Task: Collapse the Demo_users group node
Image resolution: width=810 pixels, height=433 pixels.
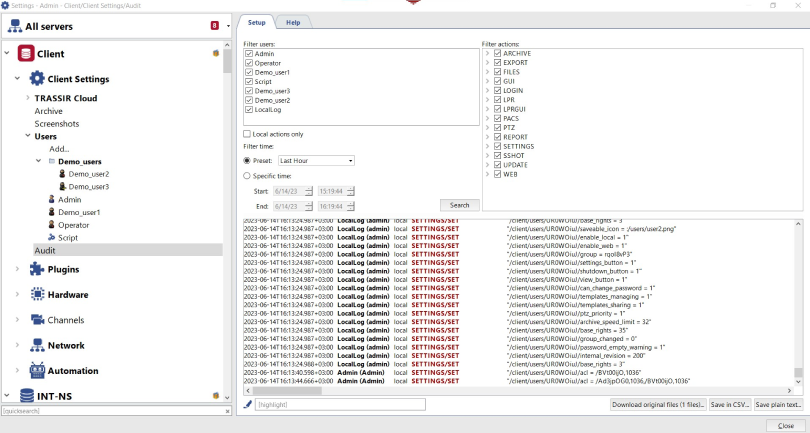Action: click(38, 161)
